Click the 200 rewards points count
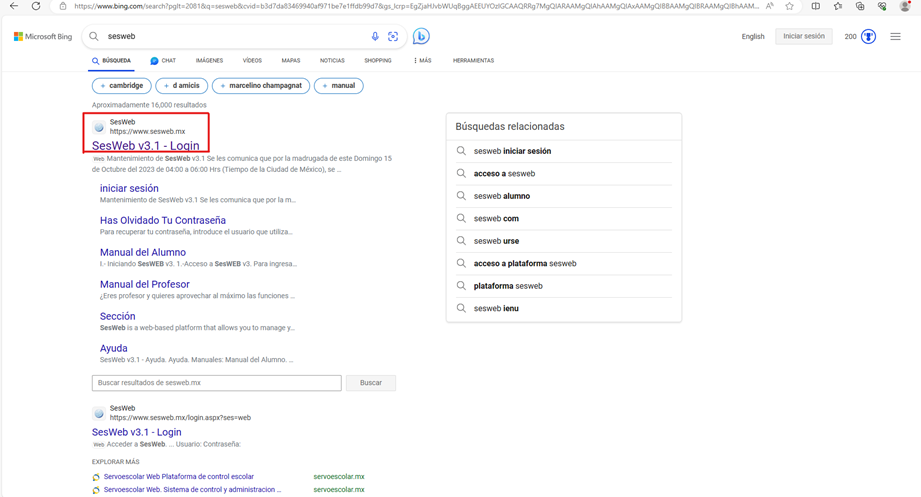Screen dimensions: 921x497 click(x=851, y=36)
